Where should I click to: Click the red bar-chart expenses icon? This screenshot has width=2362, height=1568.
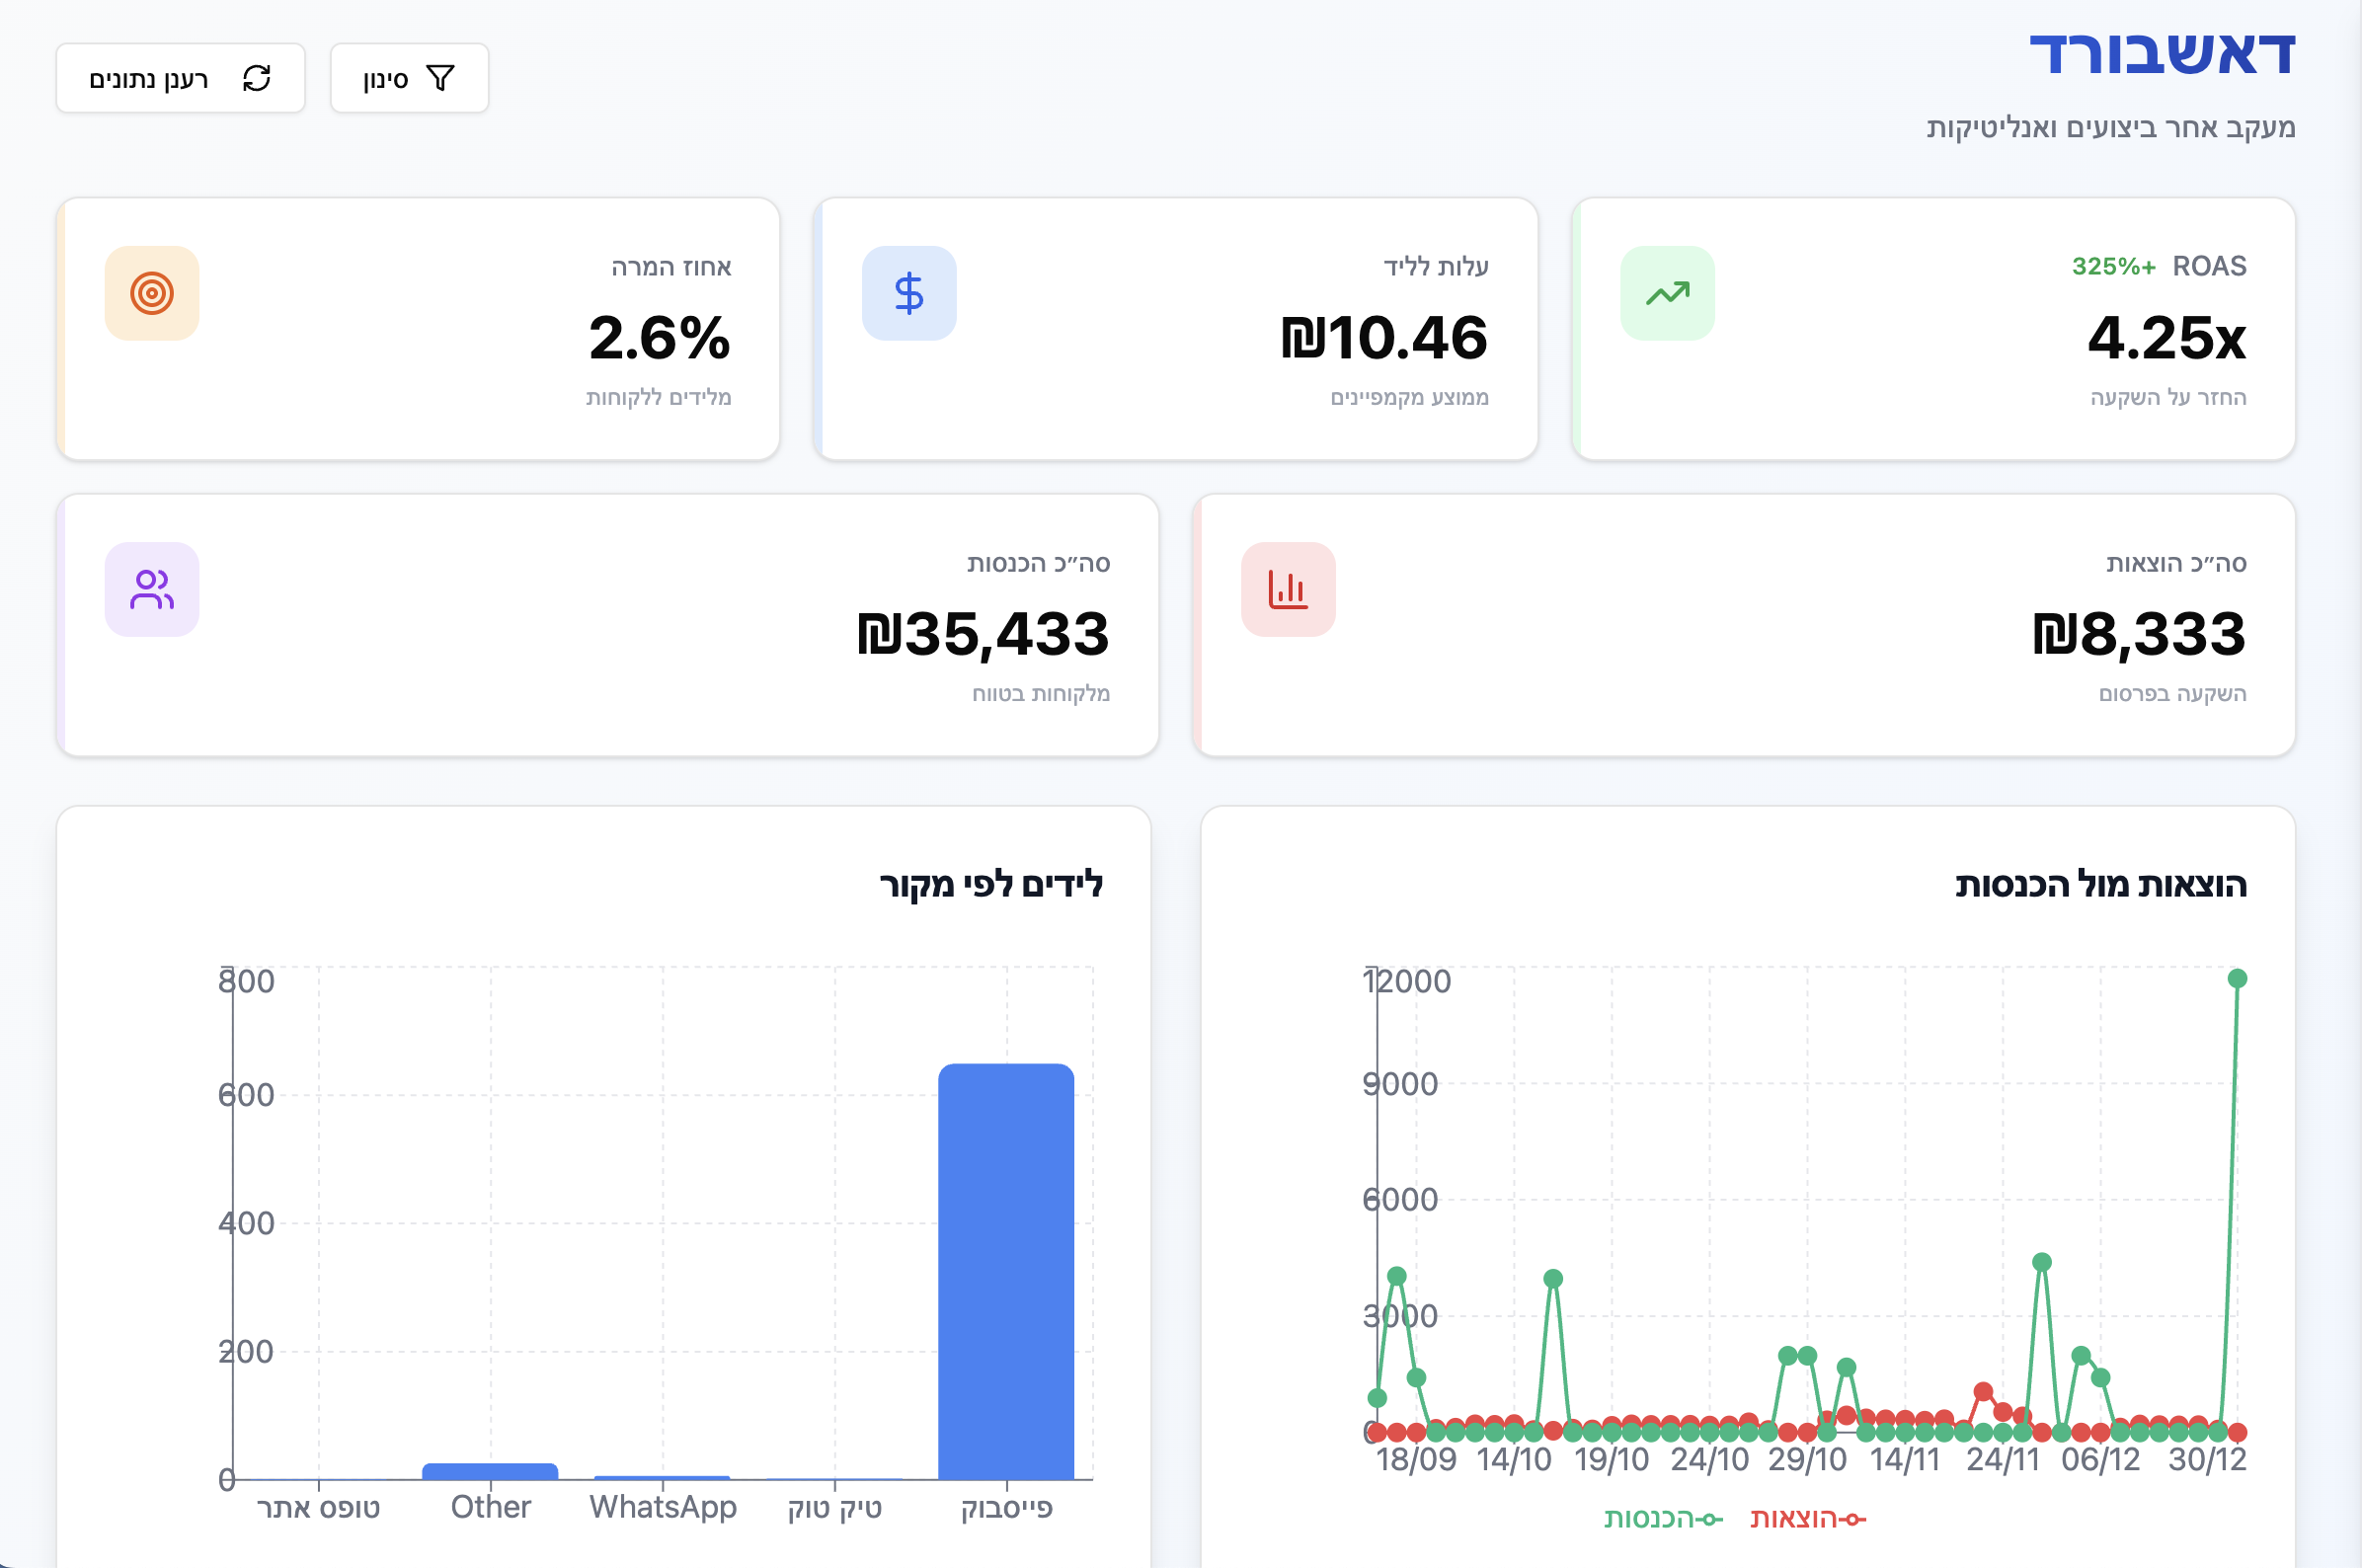(x=1287, y=590)
